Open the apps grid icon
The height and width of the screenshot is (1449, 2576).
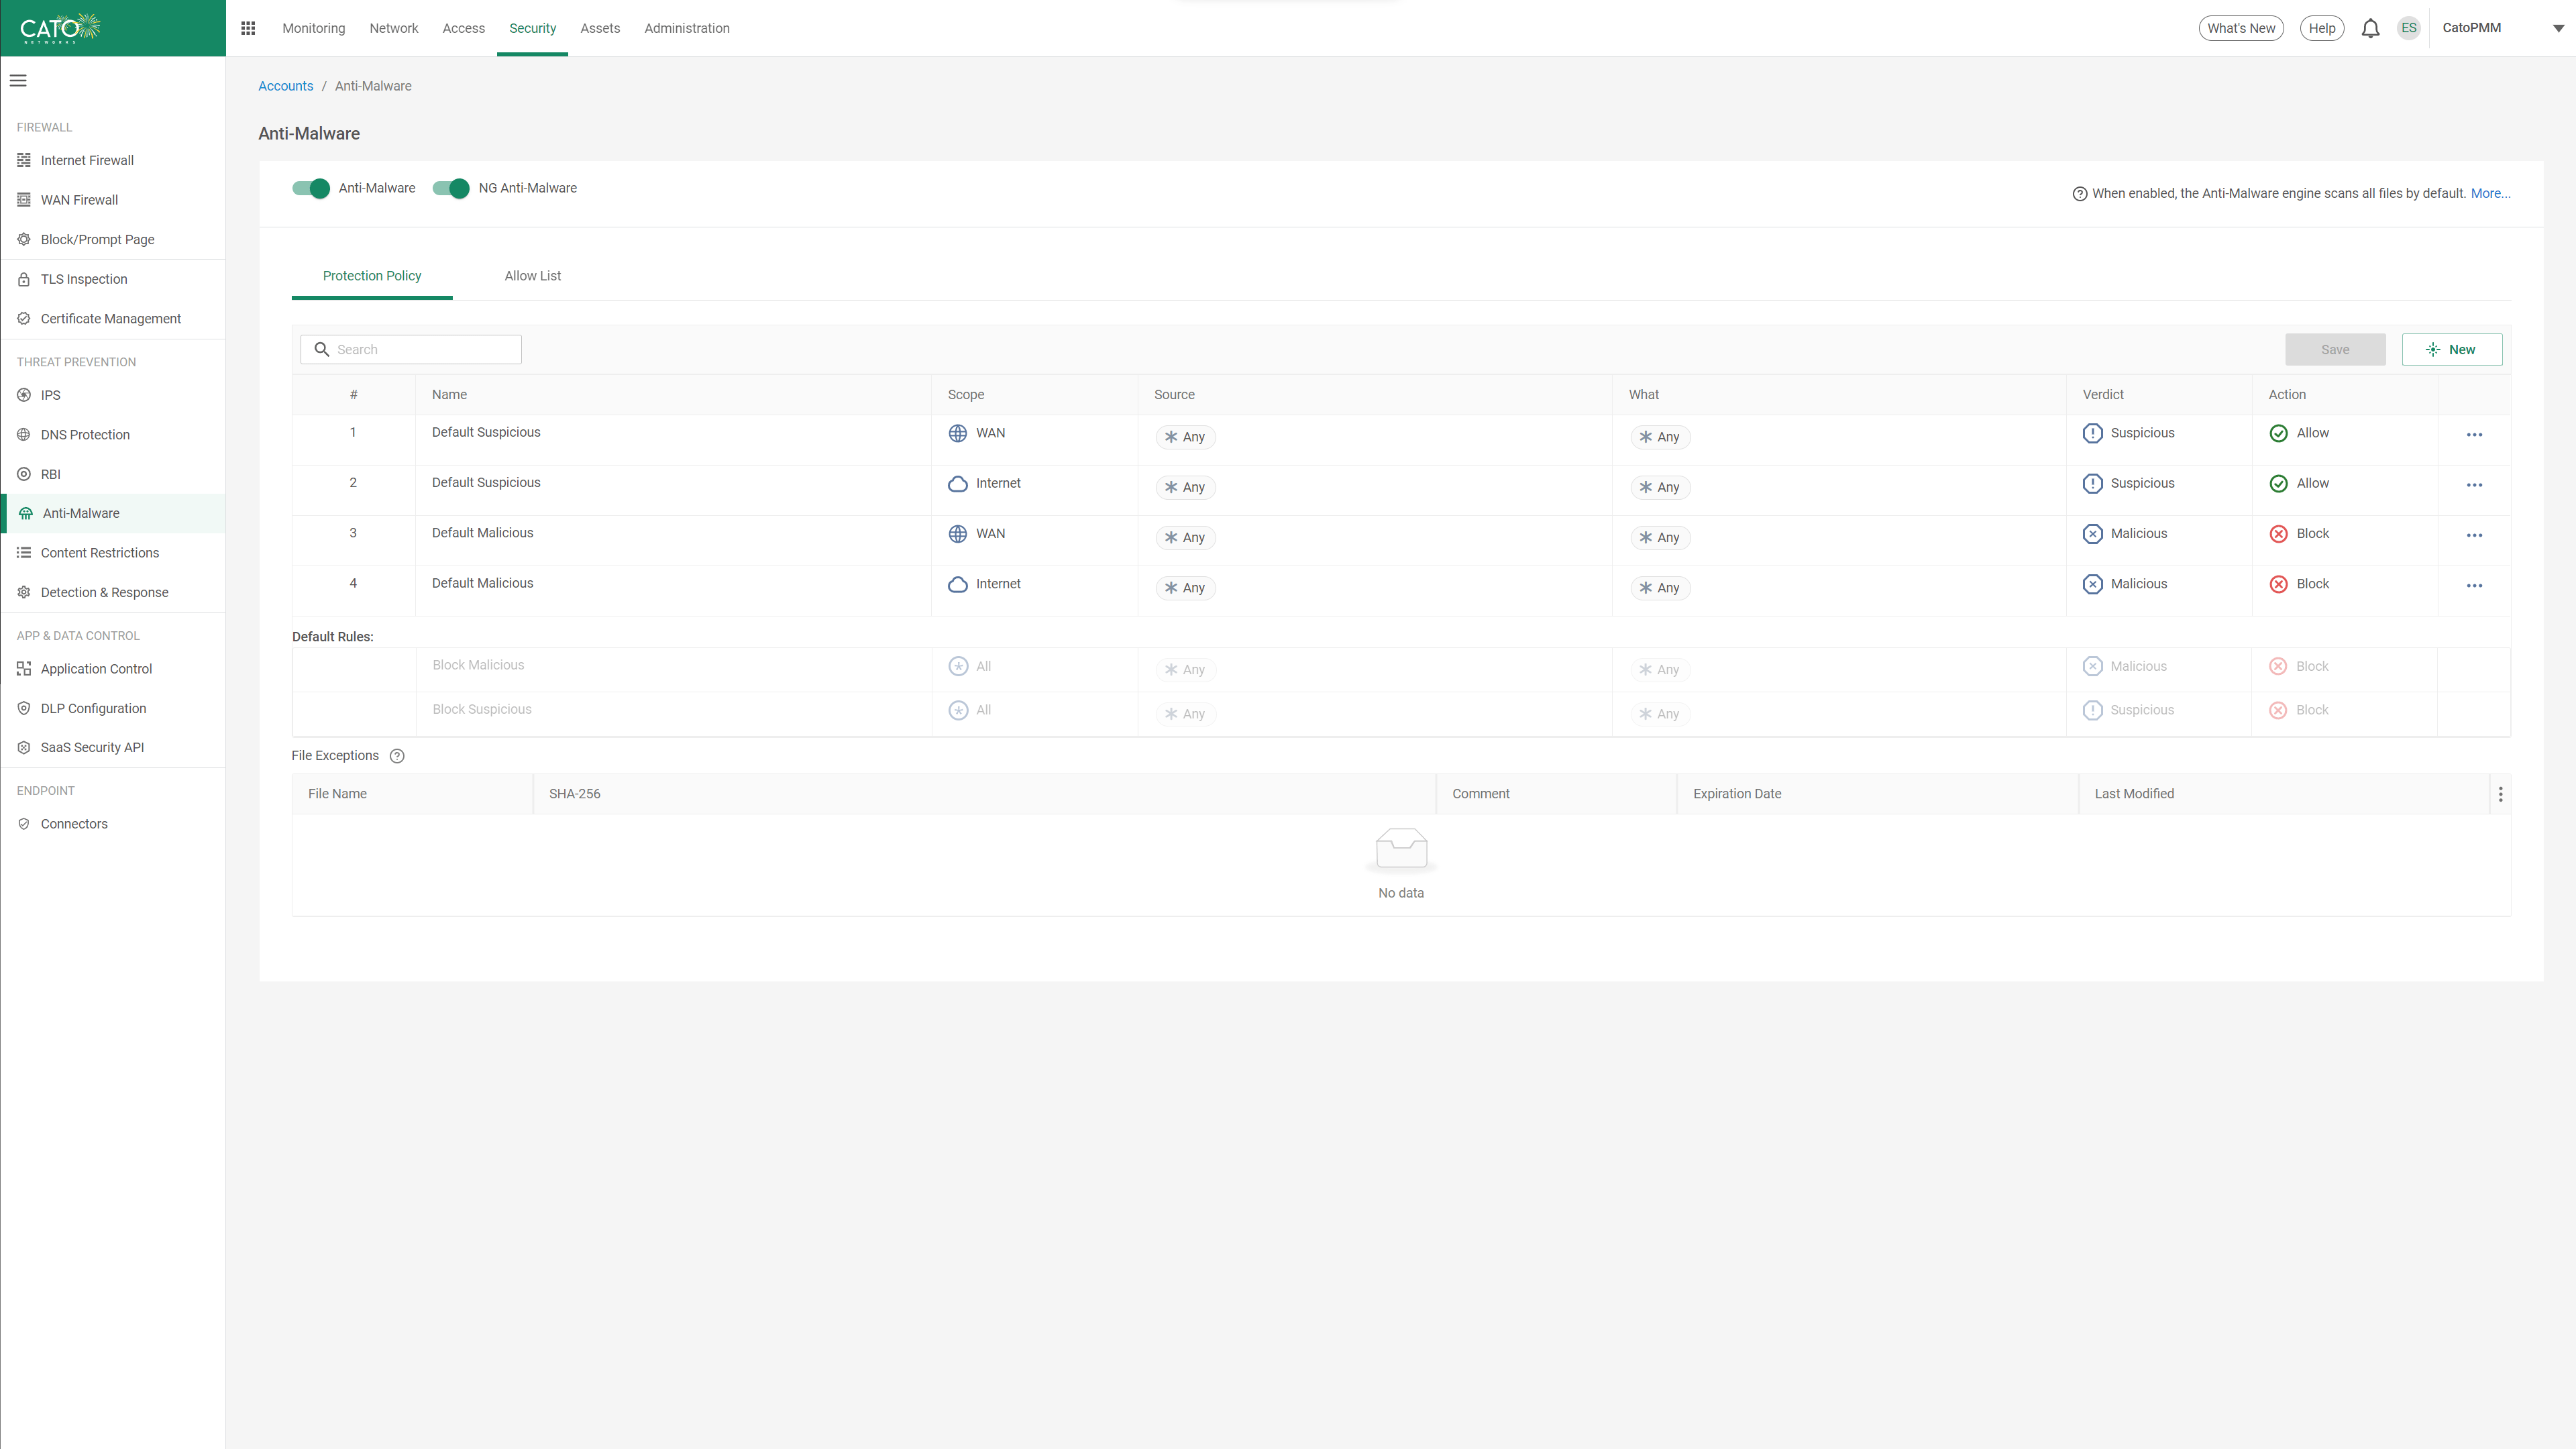pos(248,28)
